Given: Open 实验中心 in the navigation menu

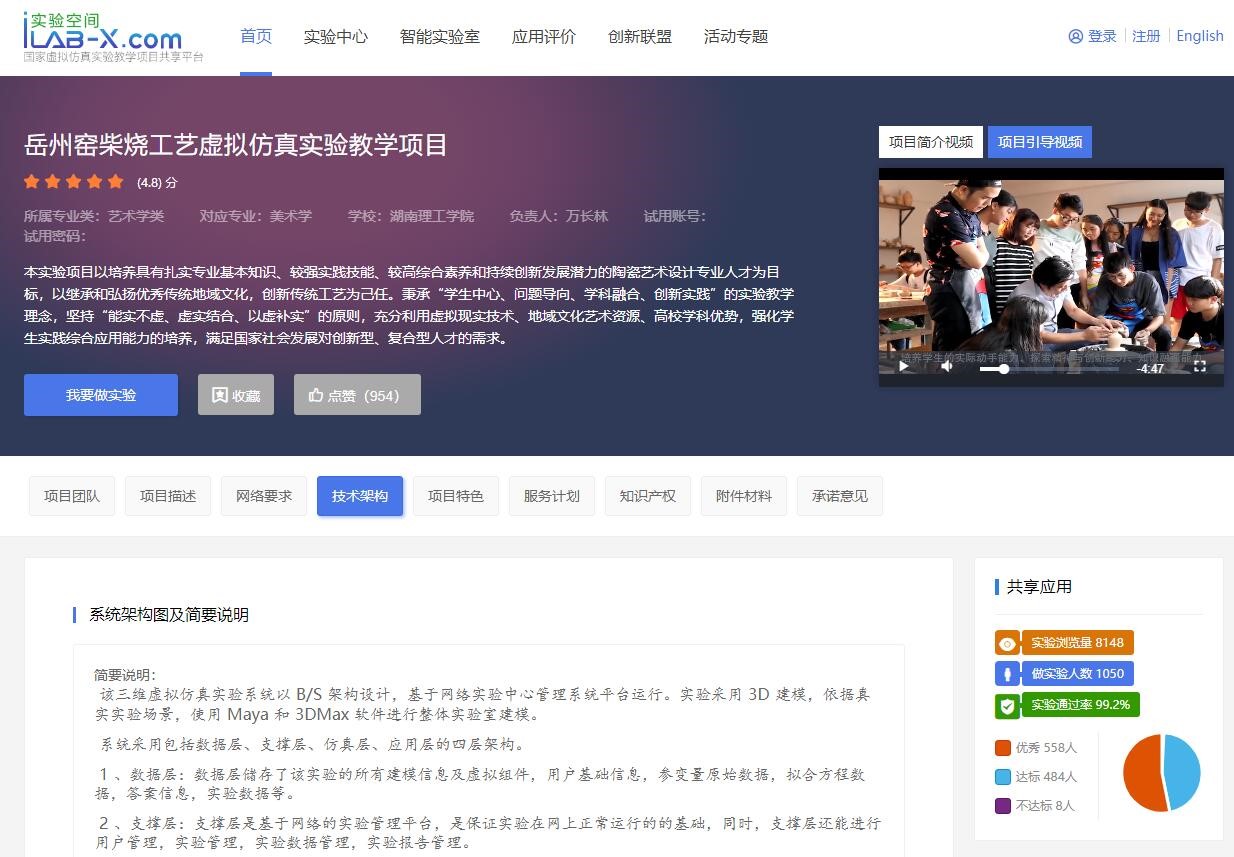Looking at the screenshot, I should coord(336,37).
